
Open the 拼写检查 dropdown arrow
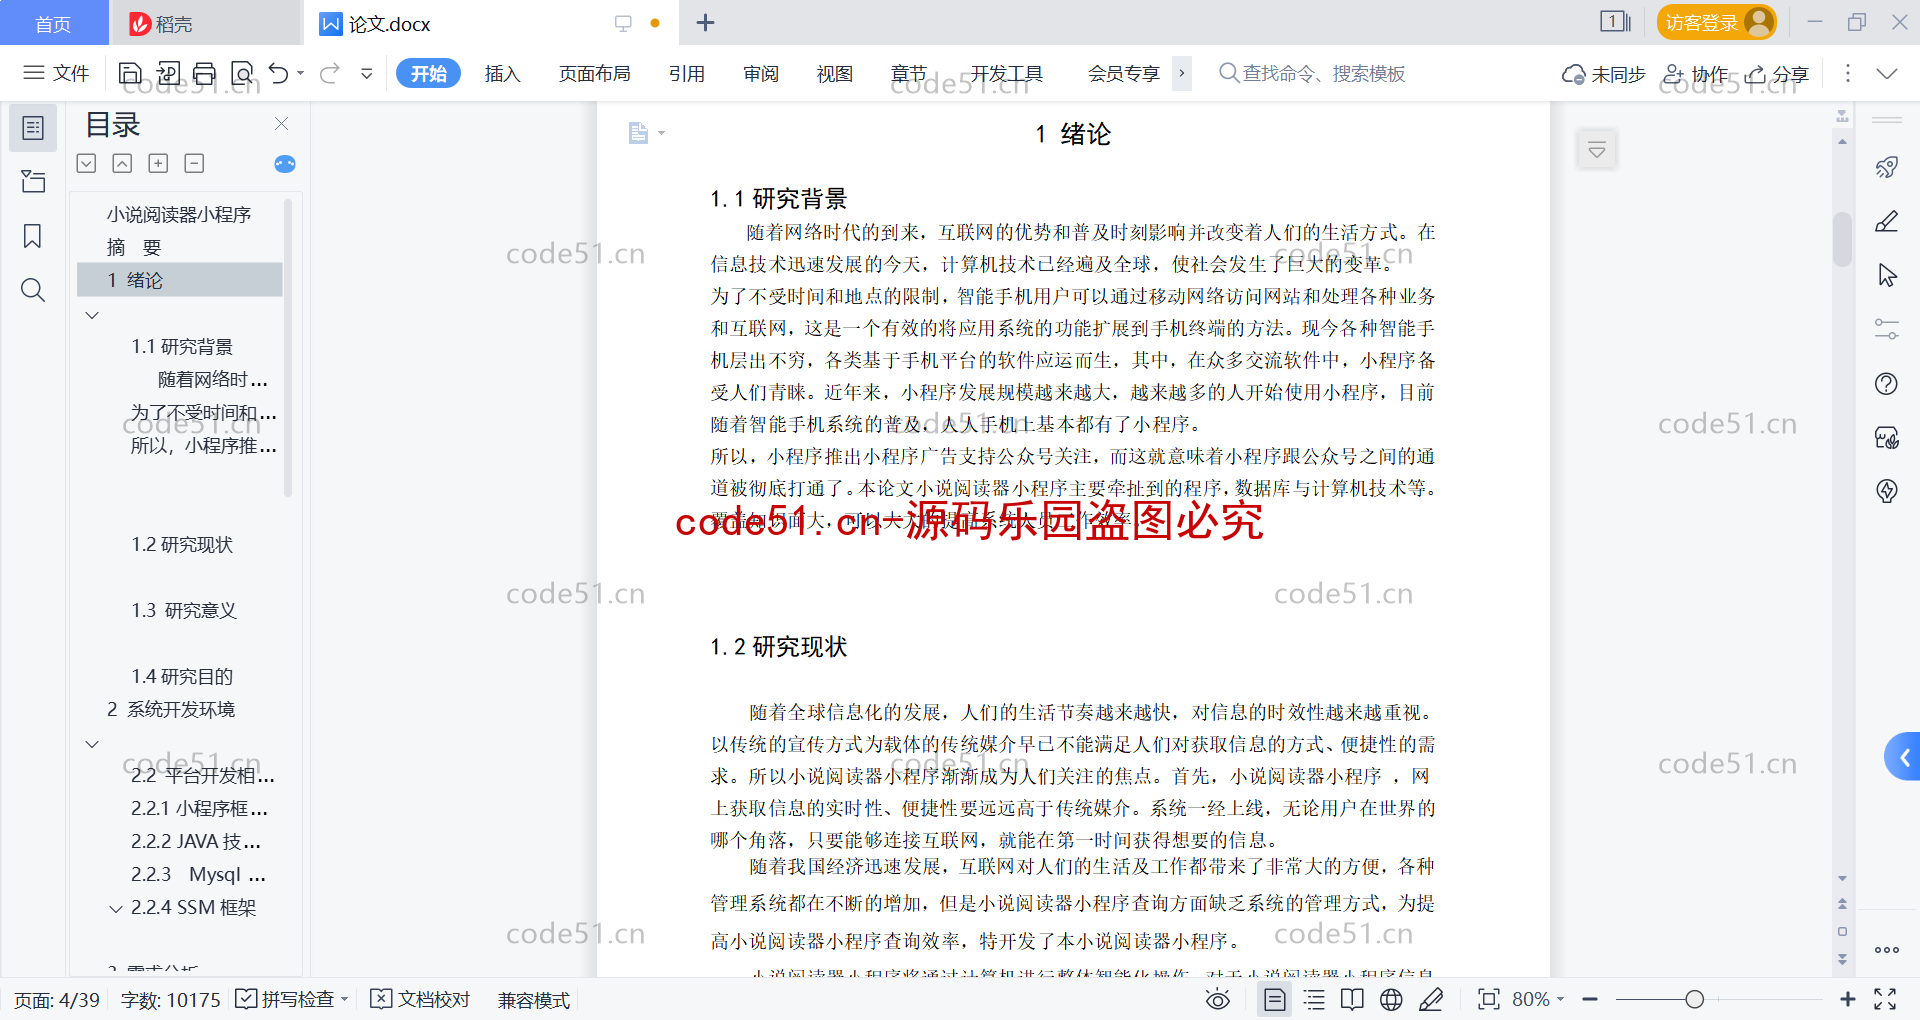344,999
